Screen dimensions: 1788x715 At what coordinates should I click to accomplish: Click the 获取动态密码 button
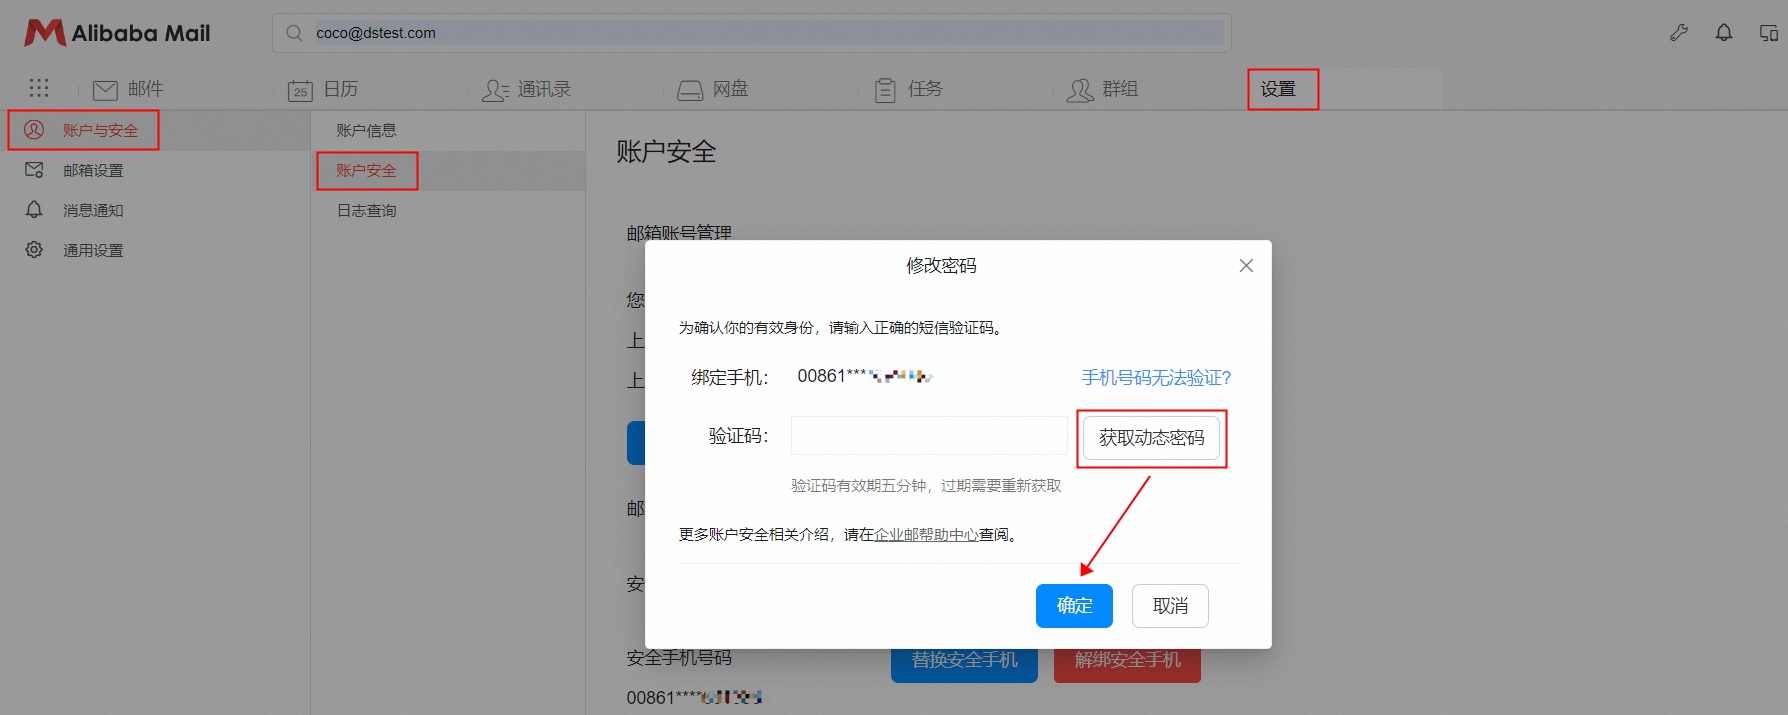point(1151,438)
